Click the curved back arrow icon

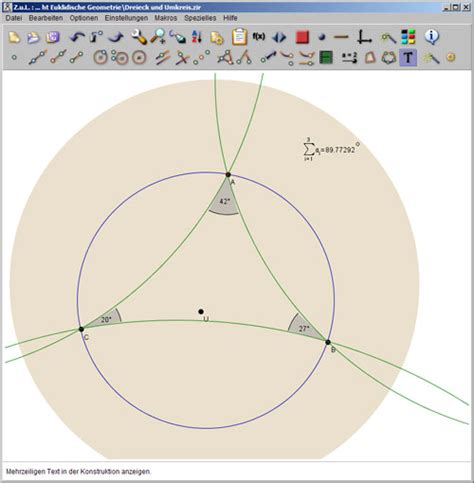click(x=77, y=37)
